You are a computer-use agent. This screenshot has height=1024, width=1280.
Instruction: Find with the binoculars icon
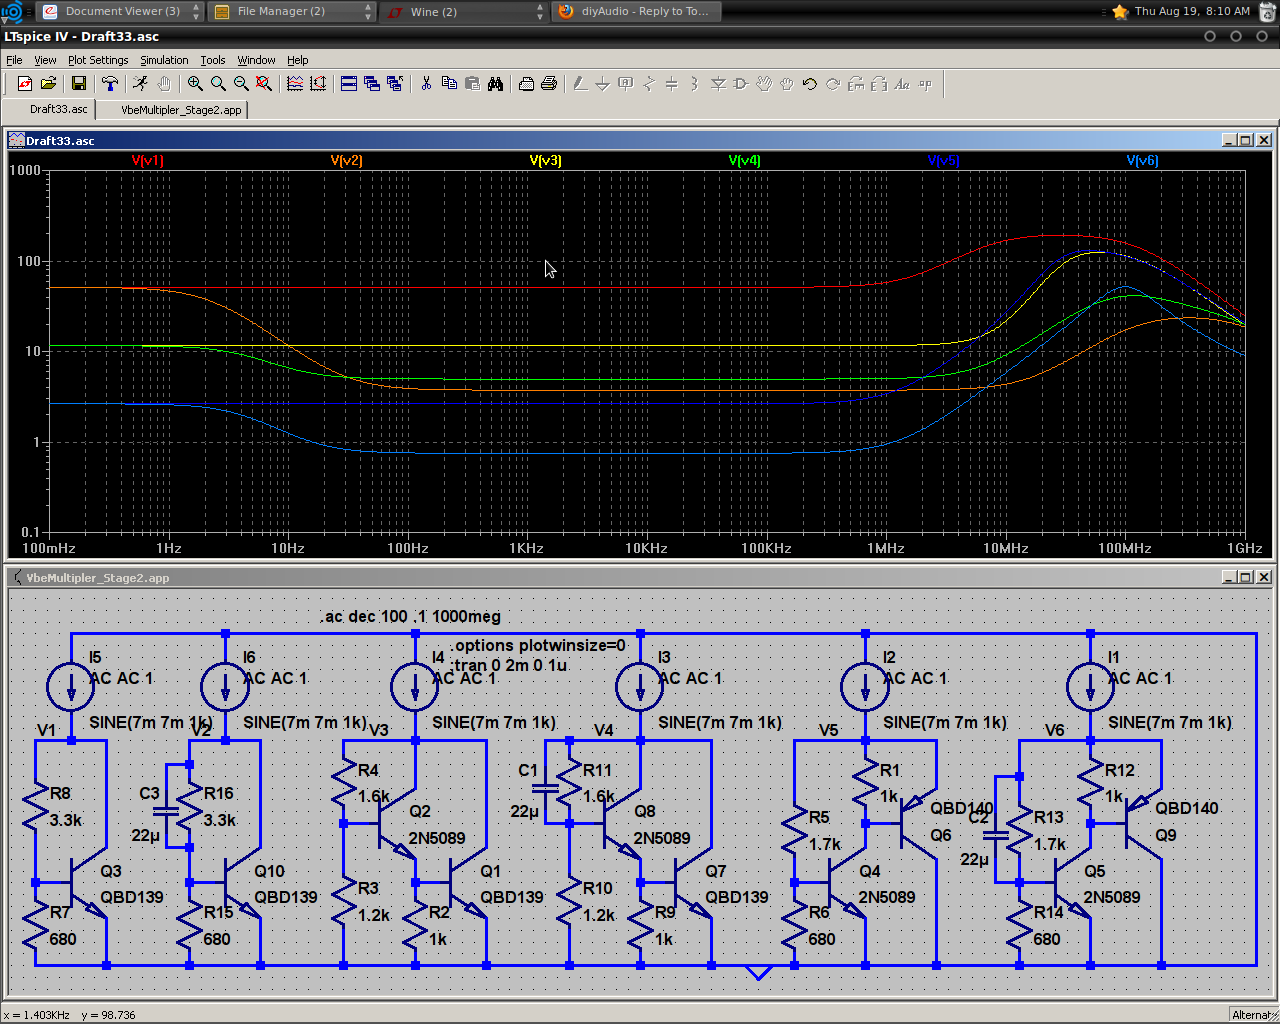click(x=495, y=84)
